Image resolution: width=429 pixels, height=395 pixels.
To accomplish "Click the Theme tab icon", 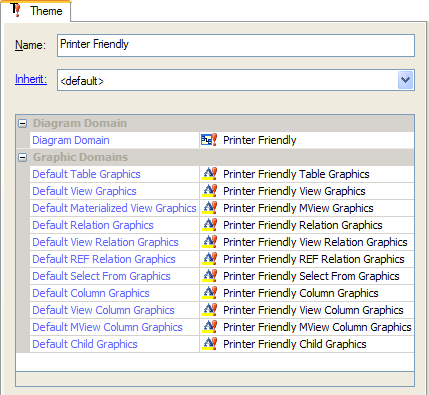I will point(15,10).
